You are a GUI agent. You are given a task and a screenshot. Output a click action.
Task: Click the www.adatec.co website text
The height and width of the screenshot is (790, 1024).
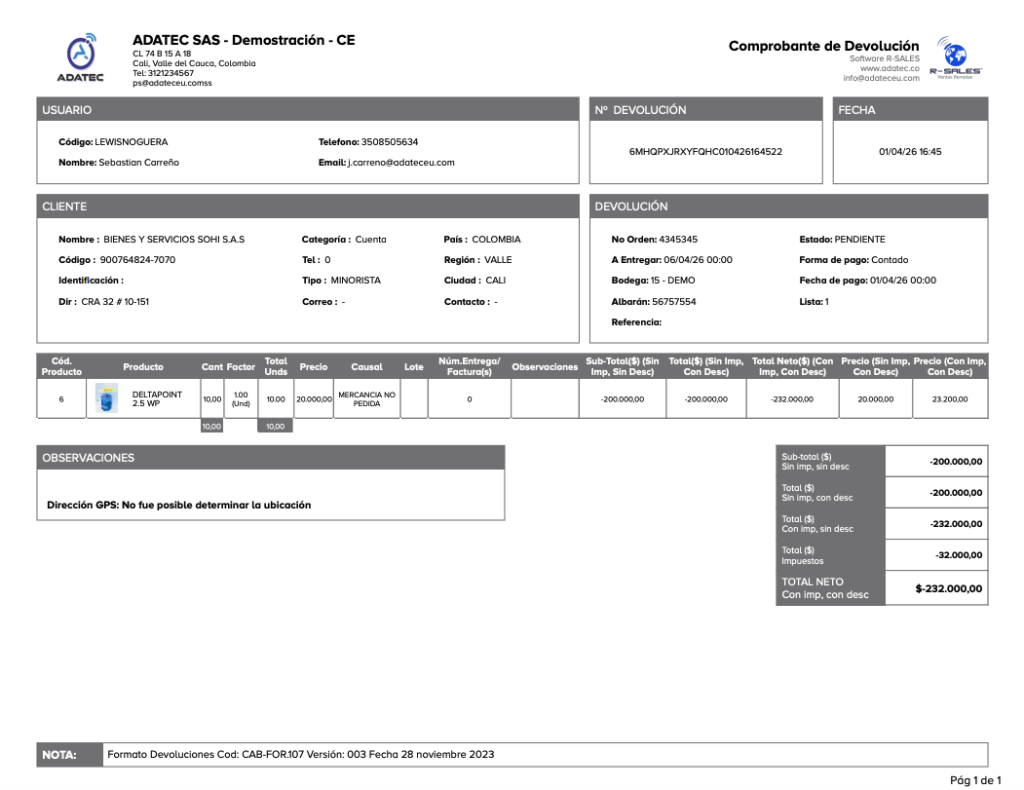pyautogui.click(x=889, y=68)
